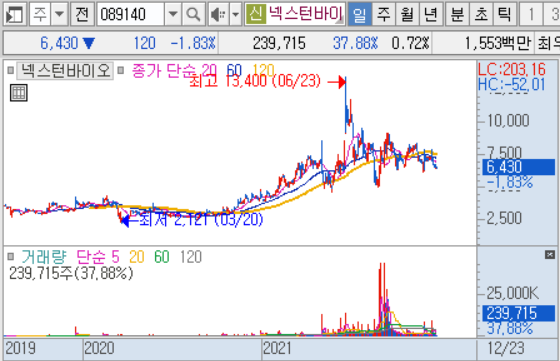This screenshot has height=361, width=560.
Task: Click the interval button labeled 1
Action: 531,14
